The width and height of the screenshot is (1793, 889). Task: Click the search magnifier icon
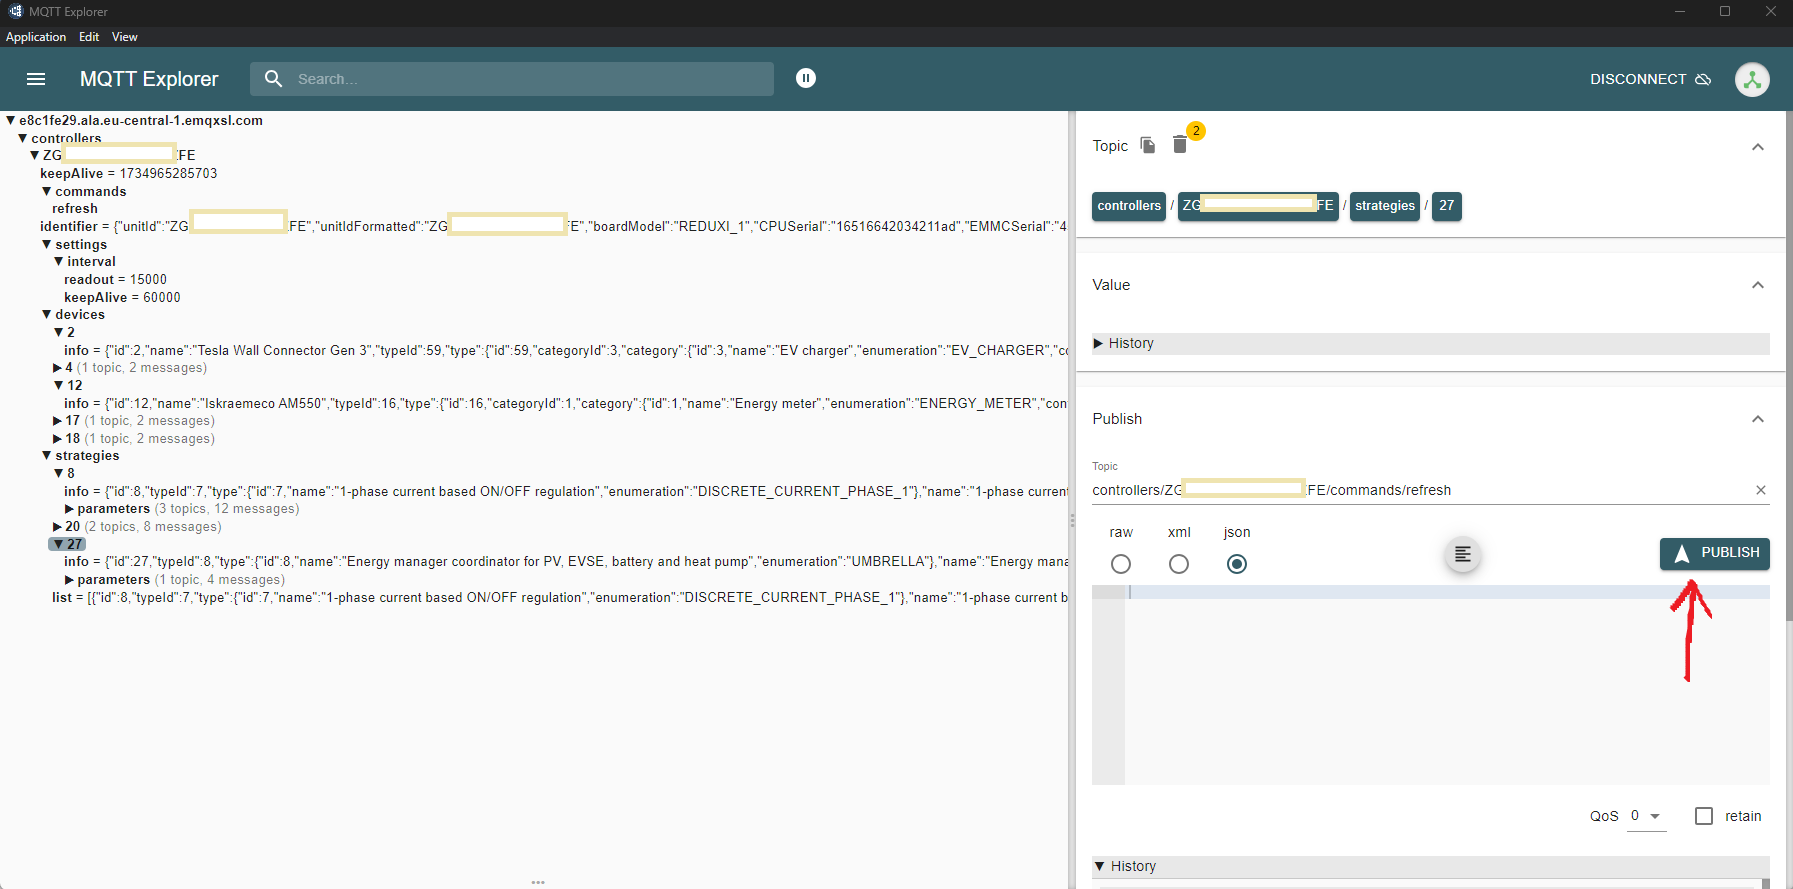pos(273,78)
